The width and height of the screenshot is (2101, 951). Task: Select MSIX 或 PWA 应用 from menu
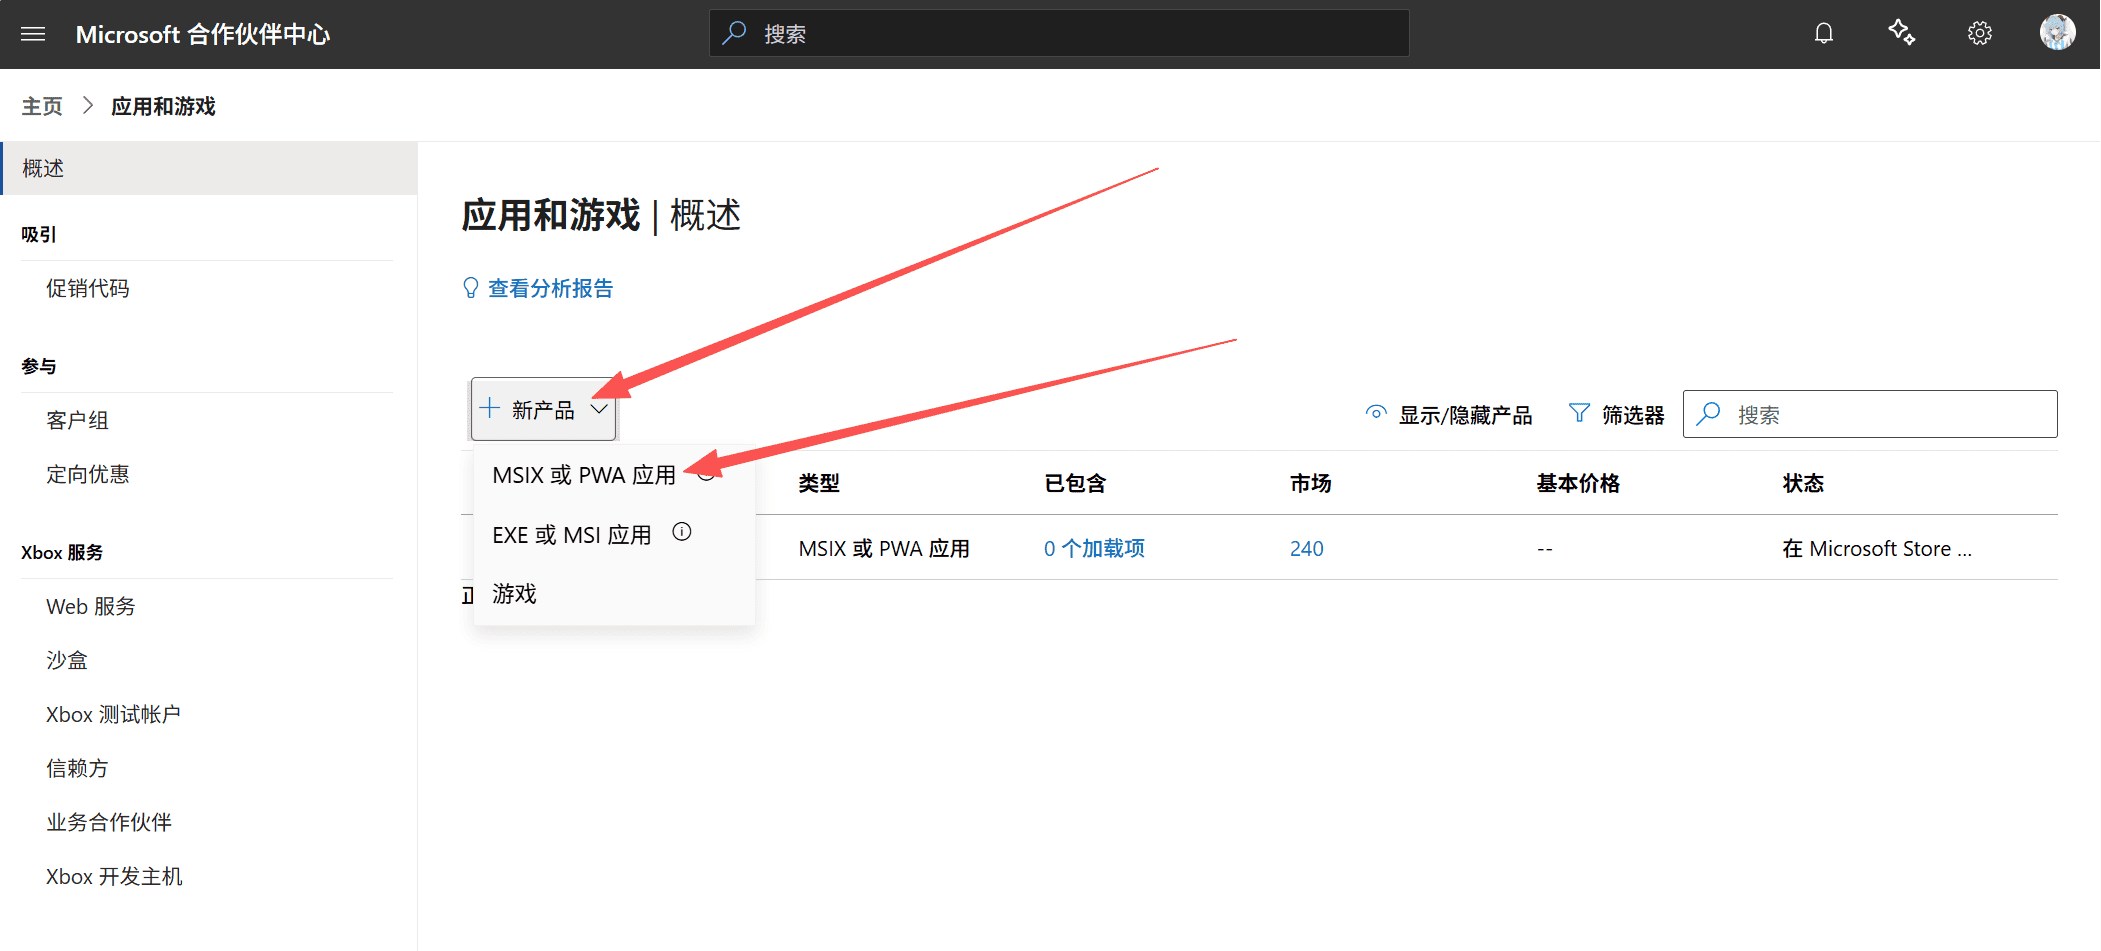[x=584, y=475]
